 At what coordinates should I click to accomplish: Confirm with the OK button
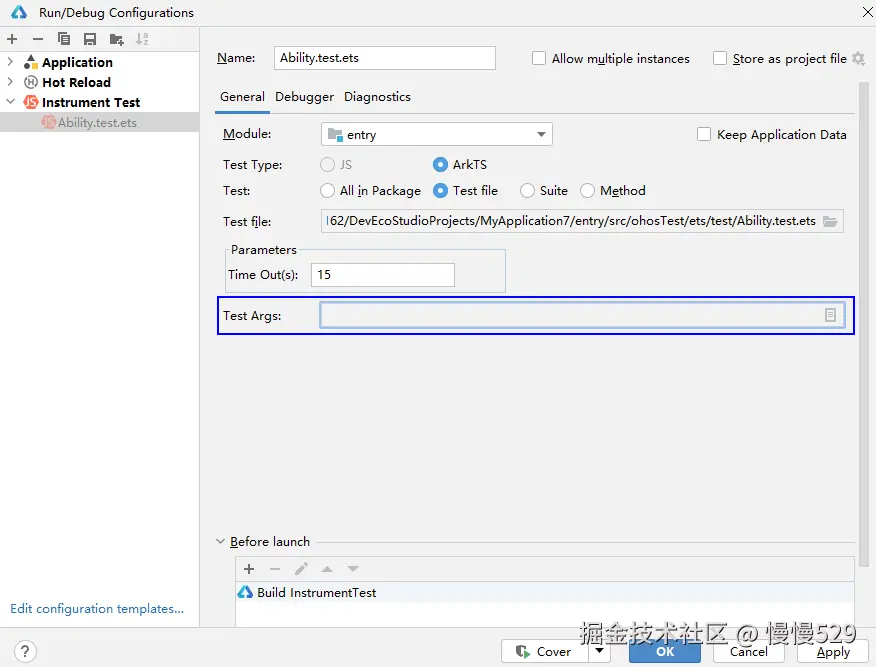pyautogui.click(x=665, y=651)
